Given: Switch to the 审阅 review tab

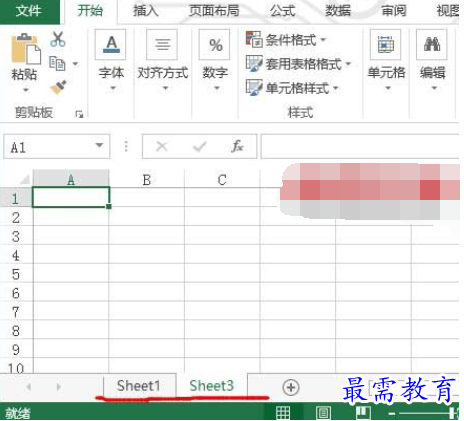Looking at the screenshot, I should (x=394, y=11).
